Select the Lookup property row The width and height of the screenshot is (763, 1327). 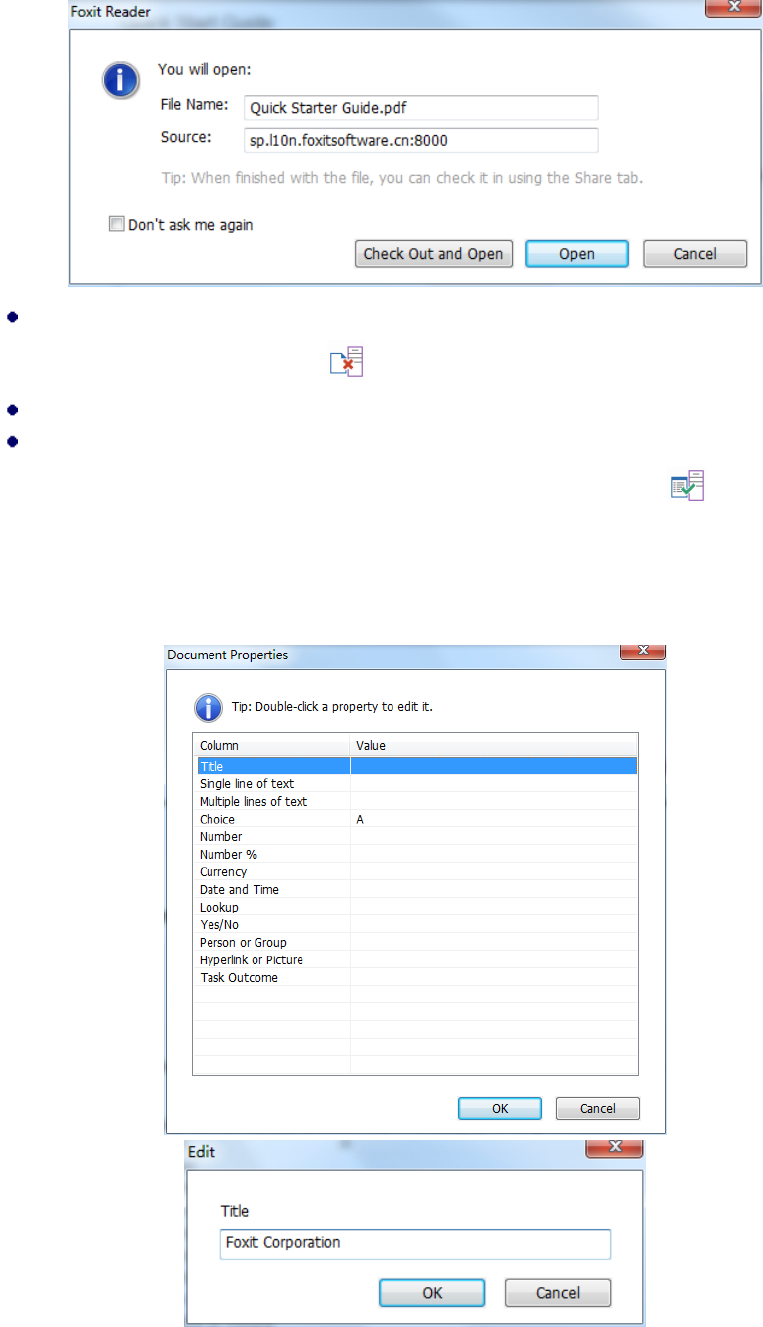coord(416,907)
